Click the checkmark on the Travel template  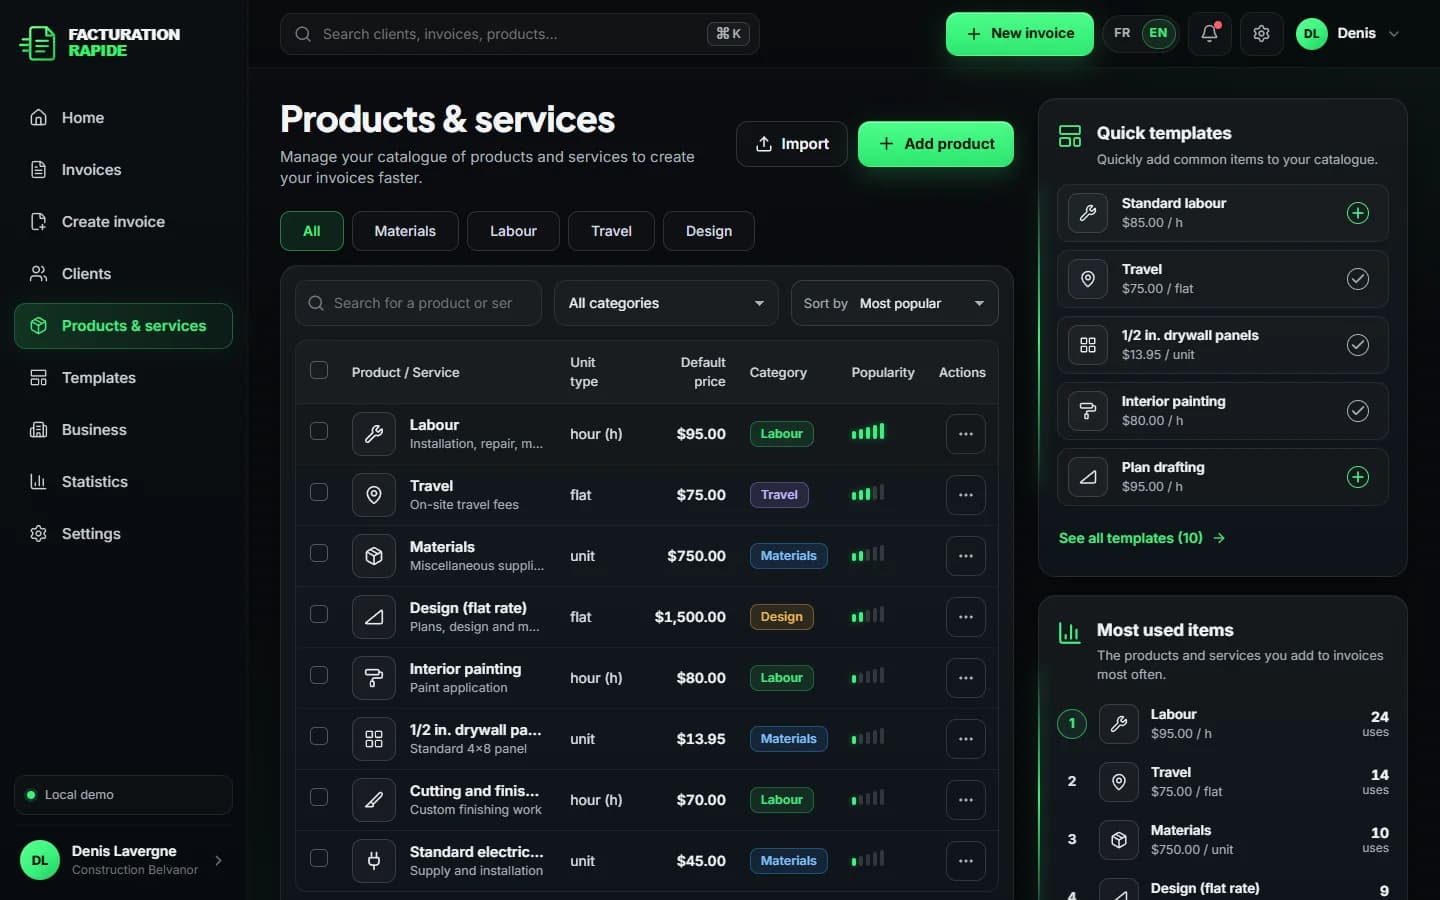[1357, 279]
